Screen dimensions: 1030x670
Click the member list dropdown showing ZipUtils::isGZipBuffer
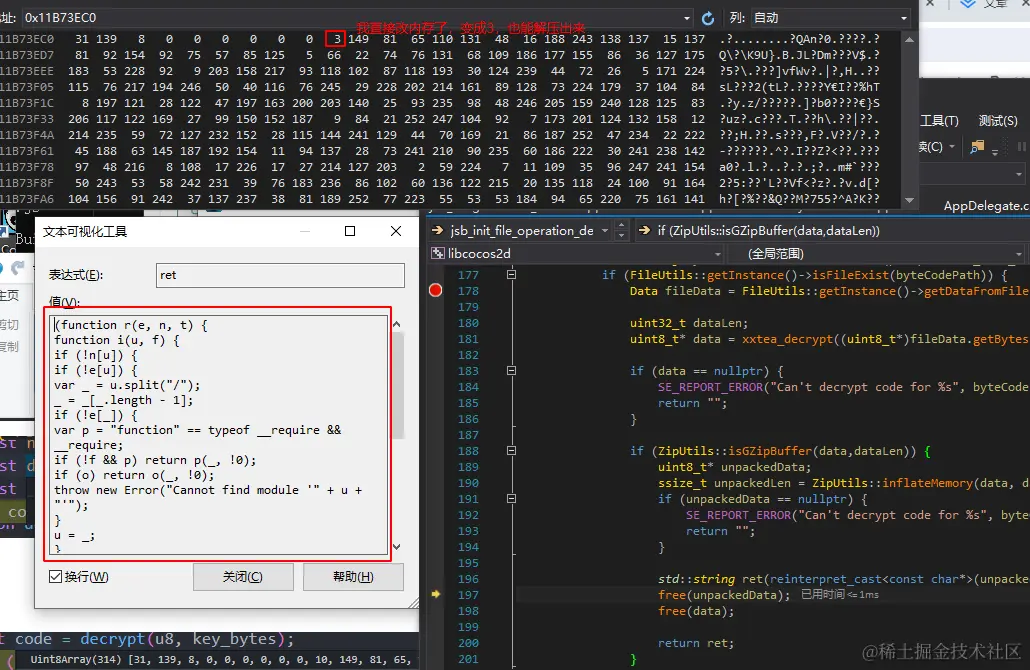click(x=832, y=231)
